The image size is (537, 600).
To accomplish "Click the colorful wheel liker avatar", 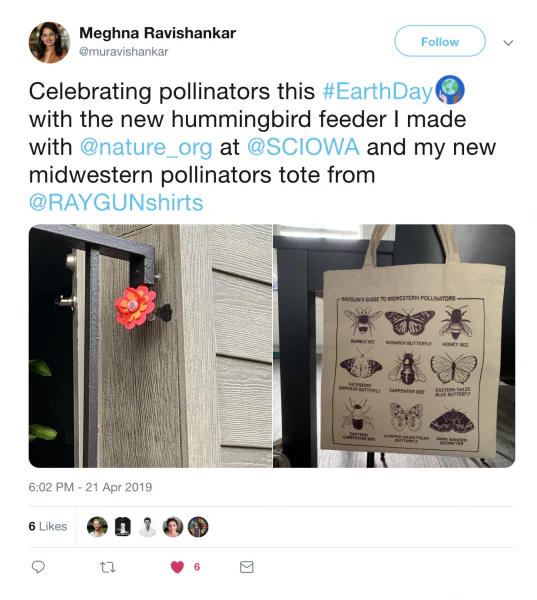I will pos(198,527).
